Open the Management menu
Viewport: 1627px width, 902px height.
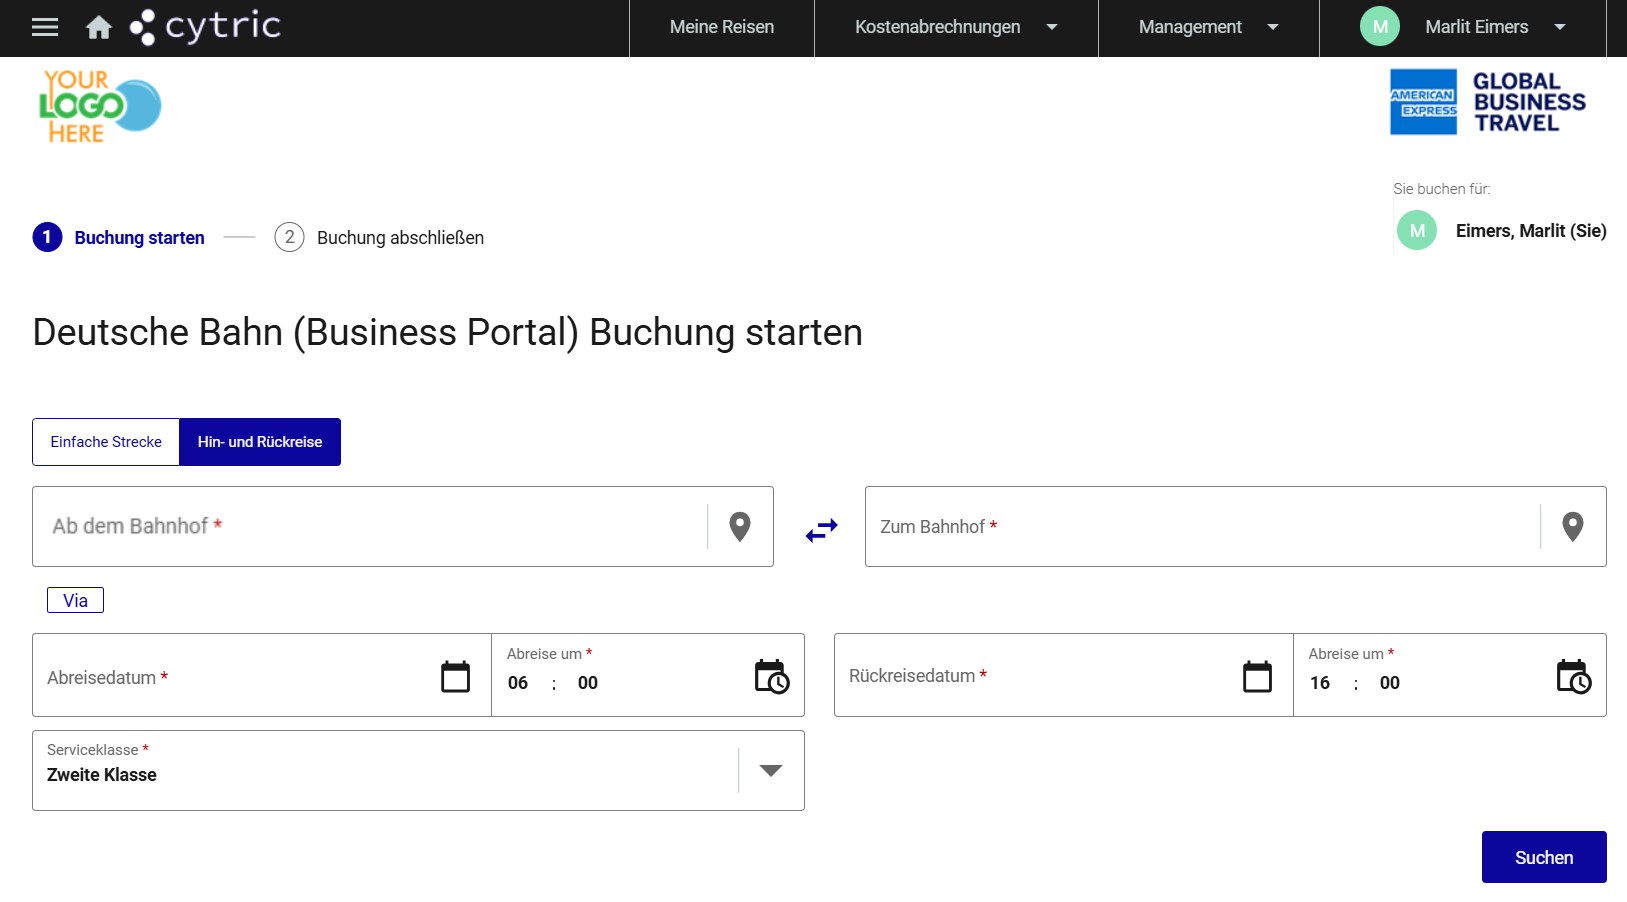pyautogui.click(x=1208, y=27)
